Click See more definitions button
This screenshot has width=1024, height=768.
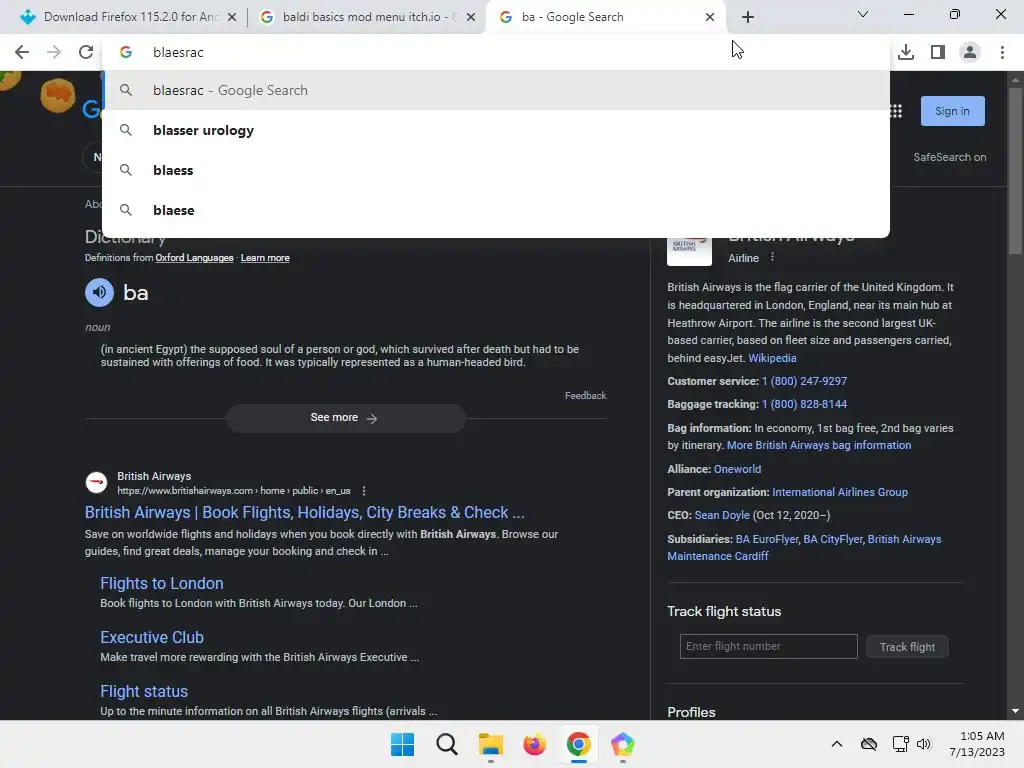345,418
